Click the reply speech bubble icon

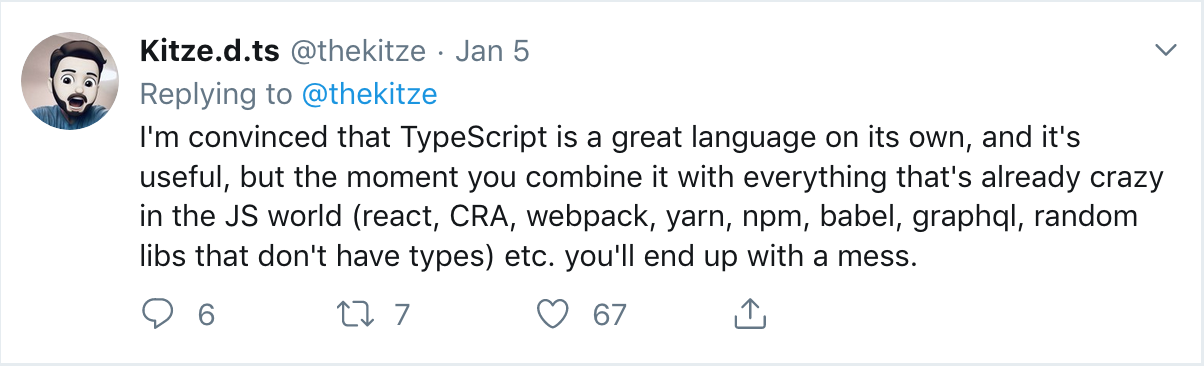coord(157,314)
